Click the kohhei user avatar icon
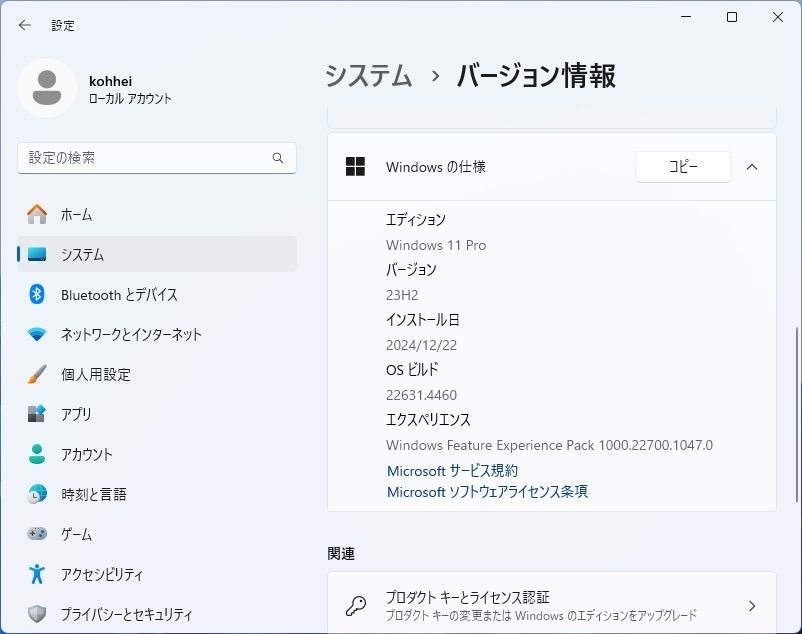Image resolution: width=802 pixels, height=634 pixels. coord(47,88)
